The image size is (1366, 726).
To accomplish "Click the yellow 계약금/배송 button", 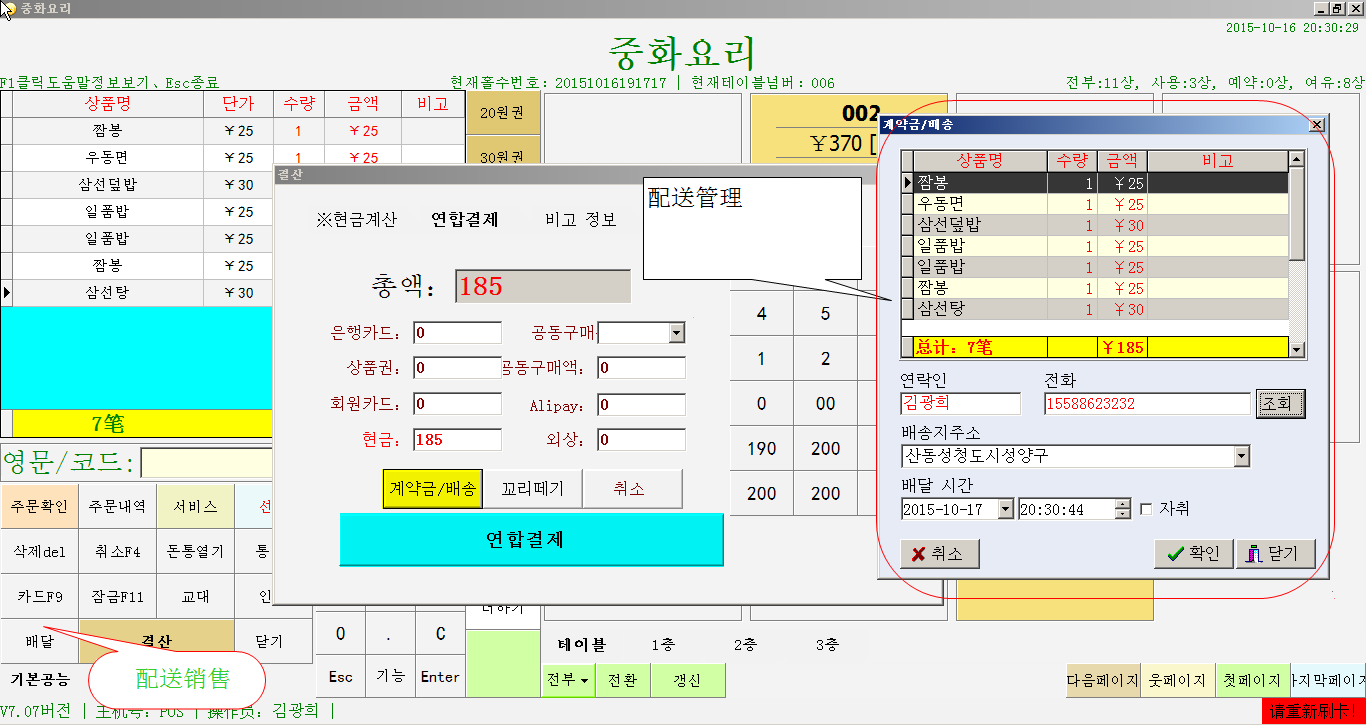I will 432,489.
